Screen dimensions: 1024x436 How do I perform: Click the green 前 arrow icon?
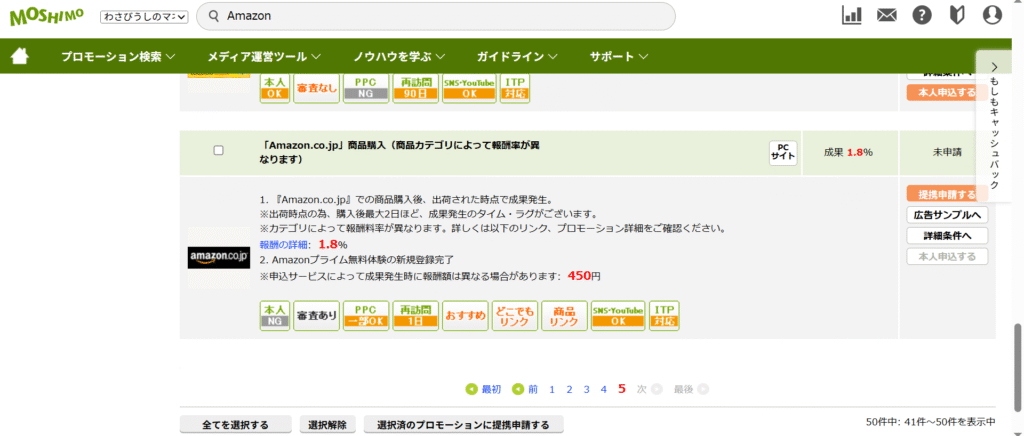(x=518, y=389)
